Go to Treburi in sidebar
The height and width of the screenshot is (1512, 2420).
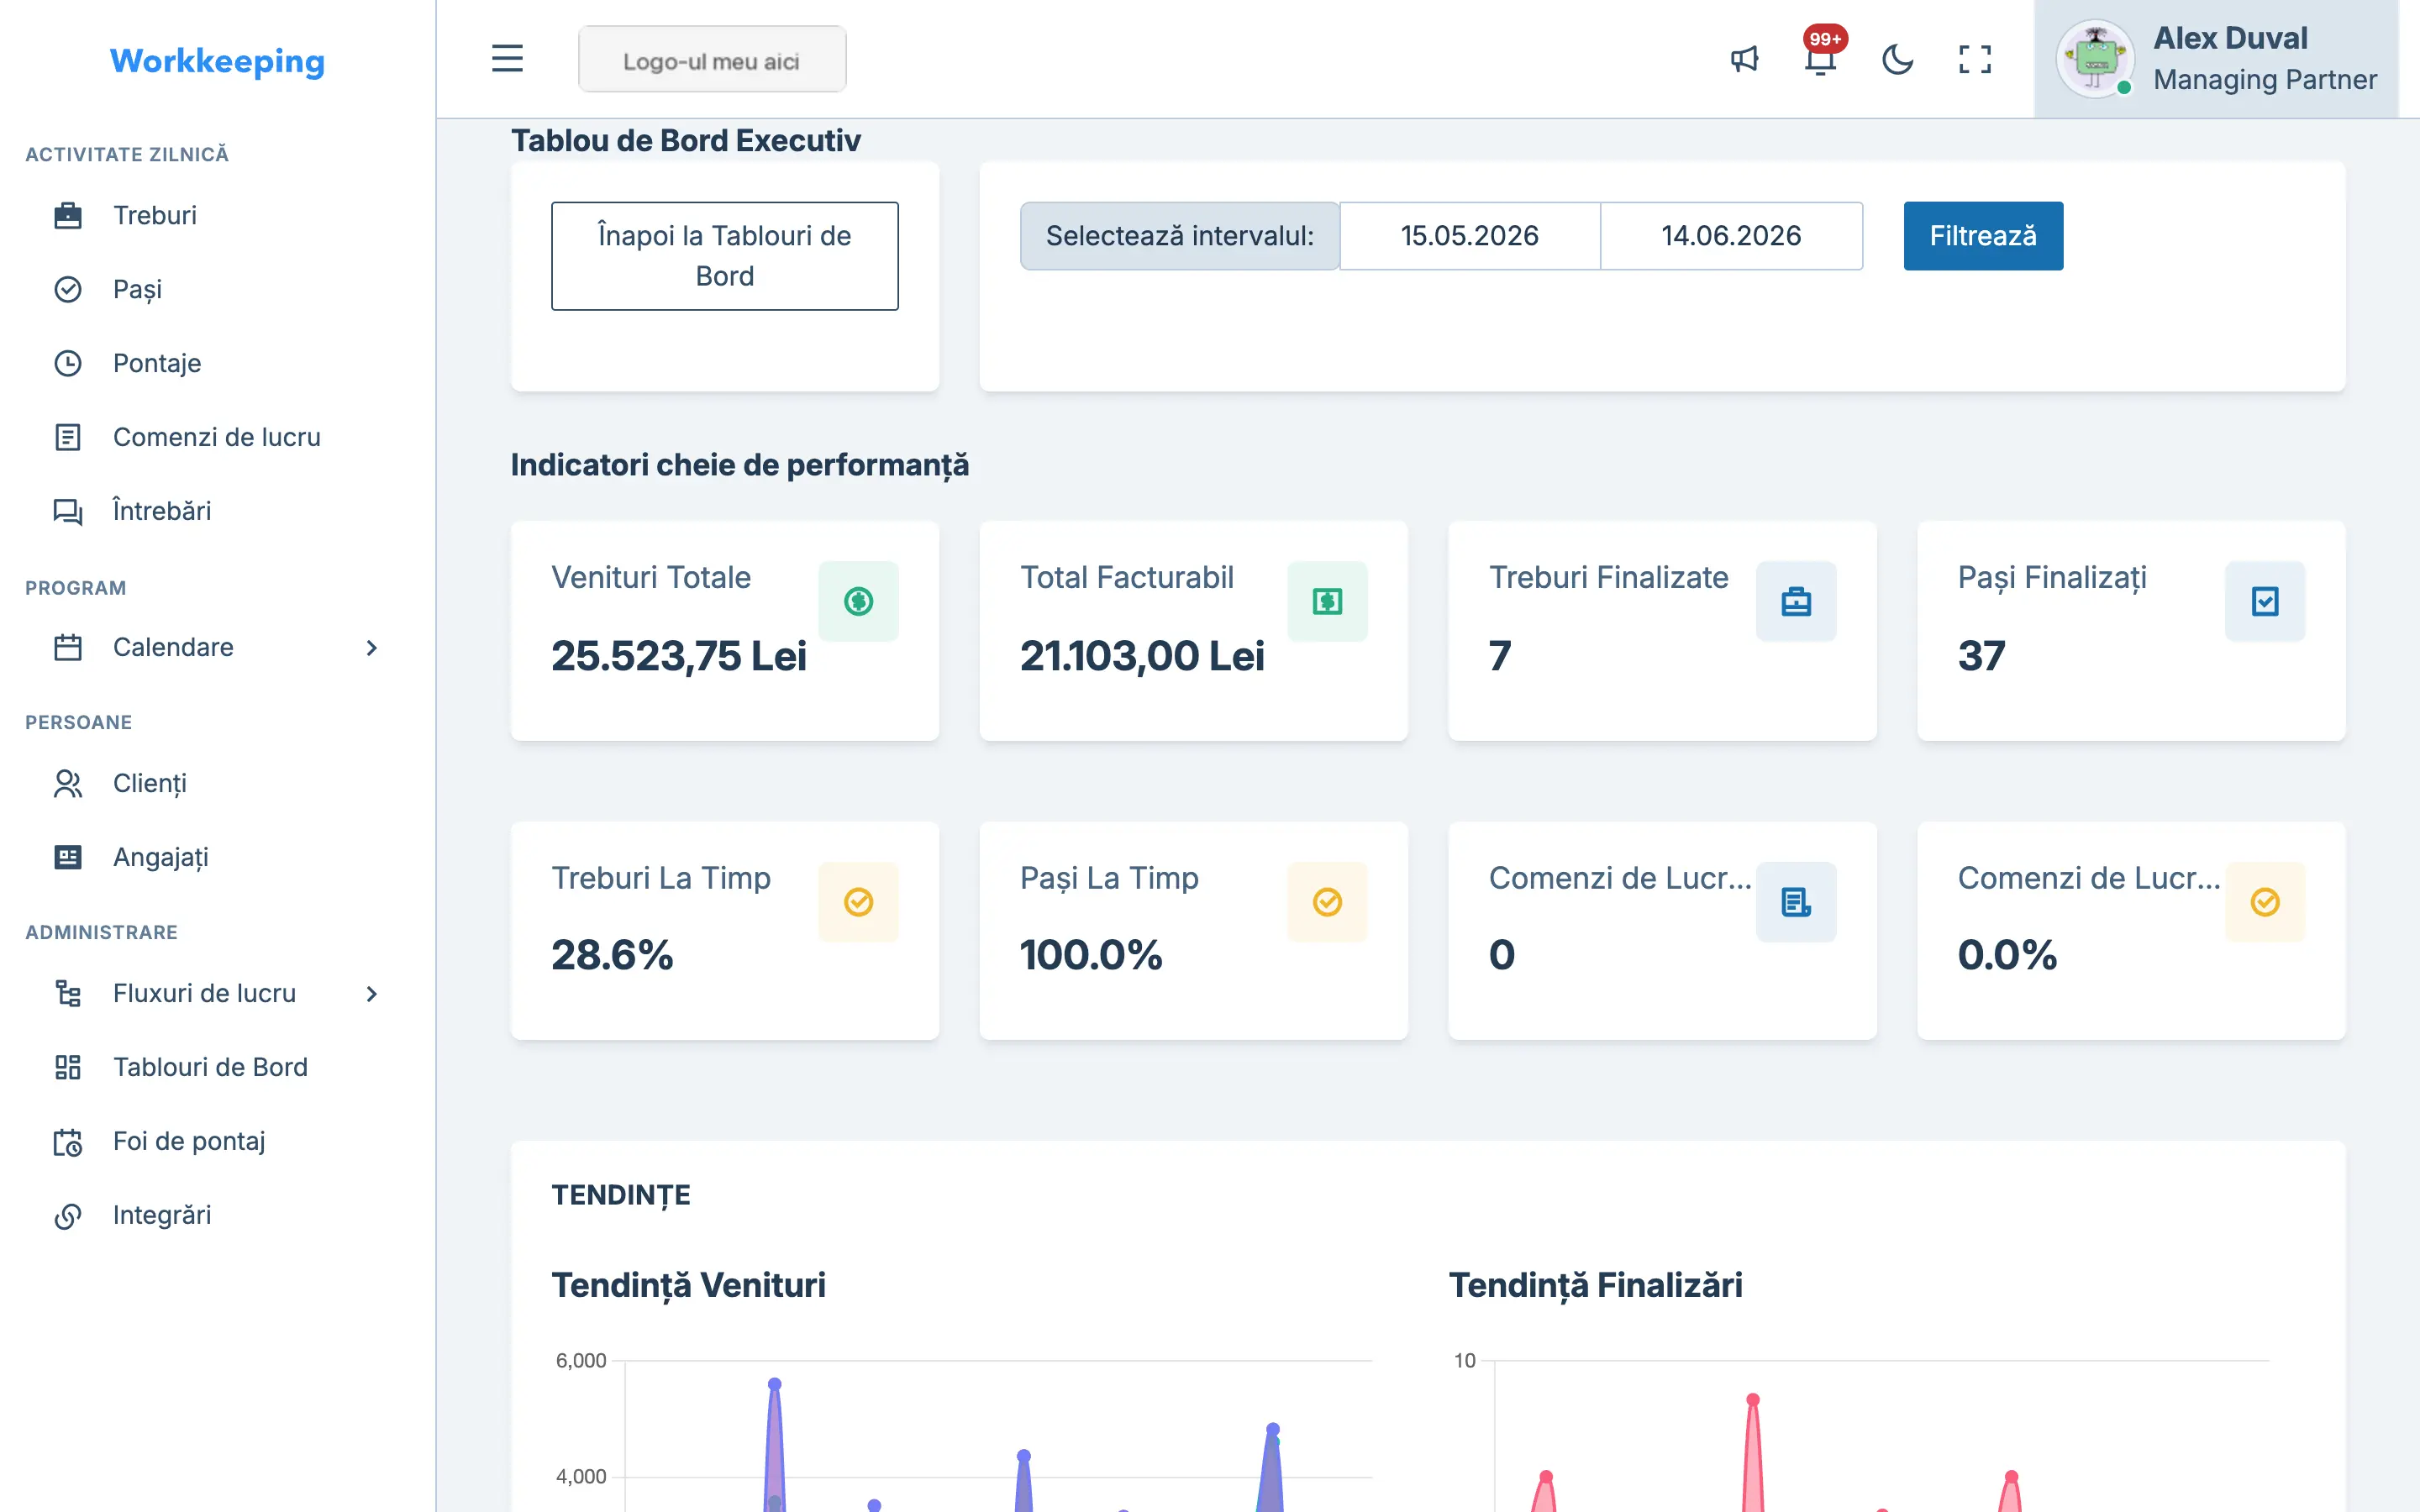154,215
